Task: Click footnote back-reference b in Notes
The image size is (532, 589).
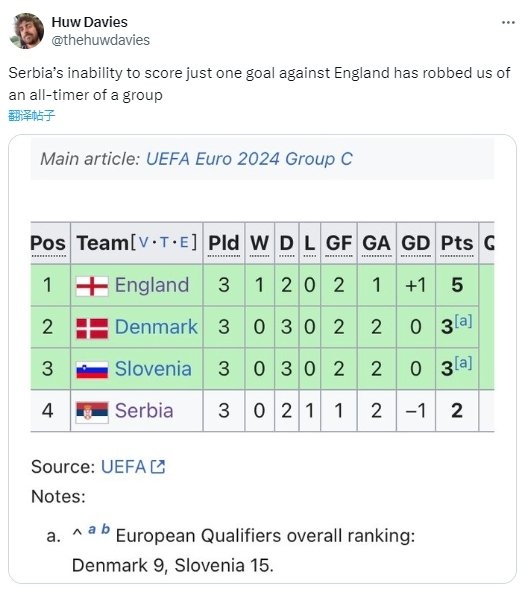Action: tap(106, 529)
